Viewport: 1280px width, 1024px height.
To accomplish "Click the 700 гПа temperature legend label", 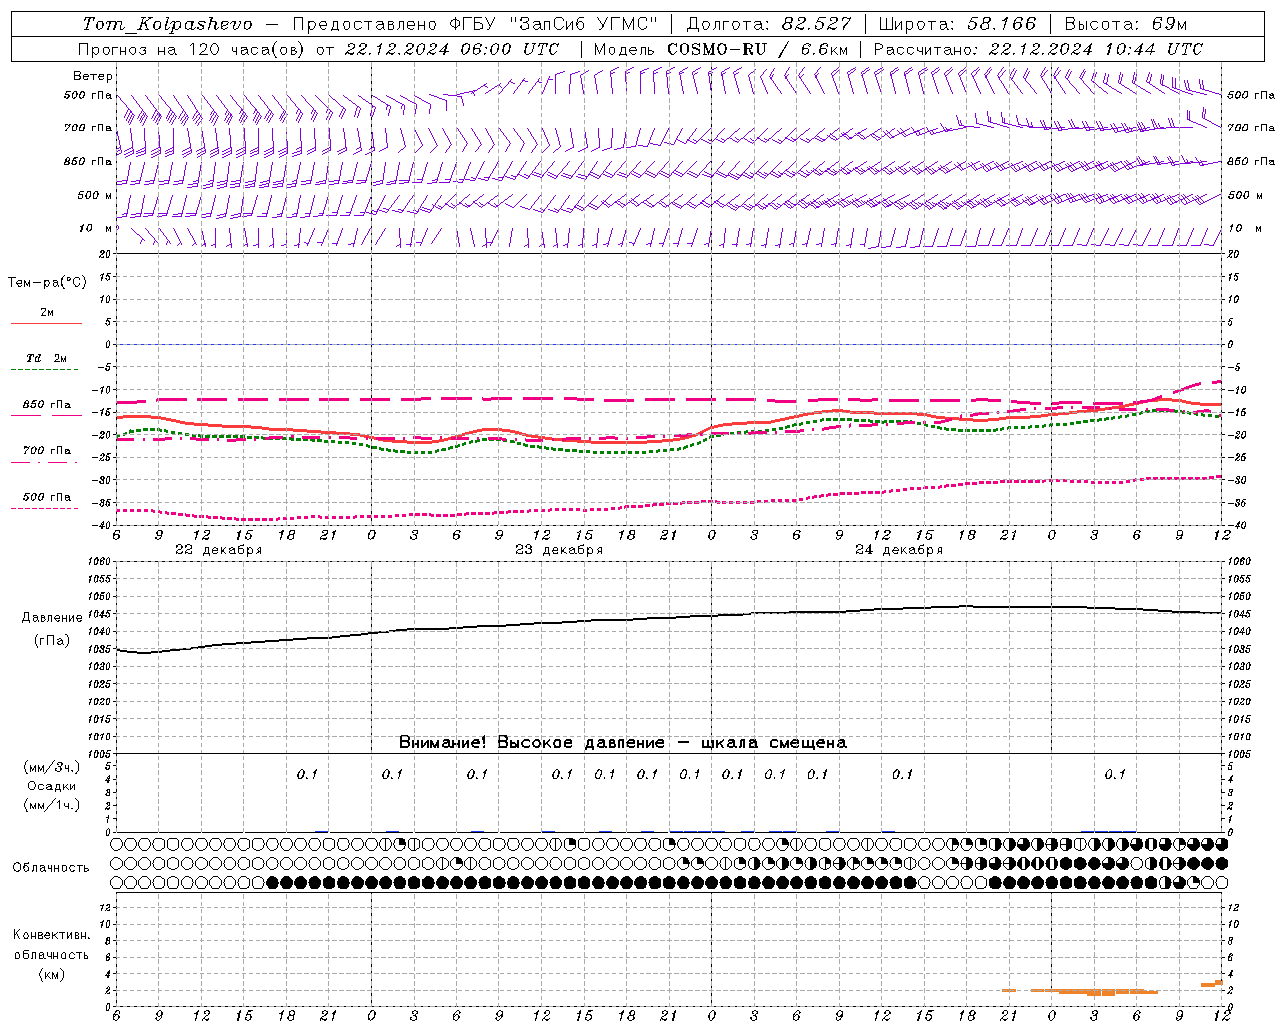I will (x=47, y=451).
